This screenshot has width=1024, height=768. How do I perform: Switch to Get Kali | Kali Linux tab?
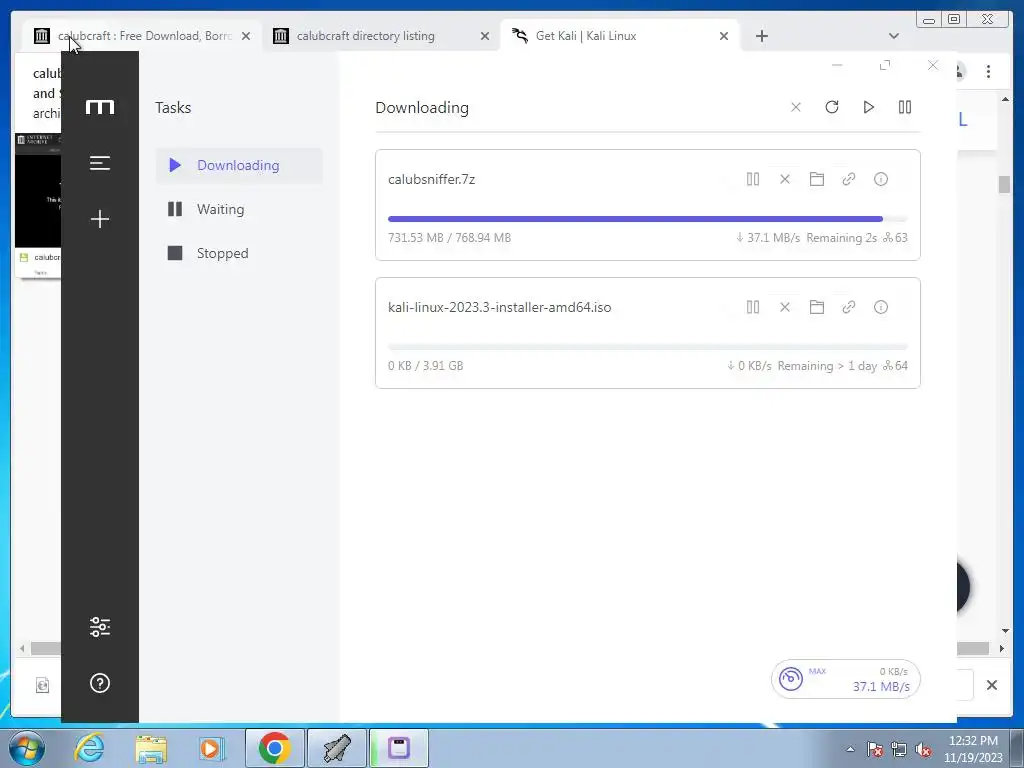click(619, 36)
